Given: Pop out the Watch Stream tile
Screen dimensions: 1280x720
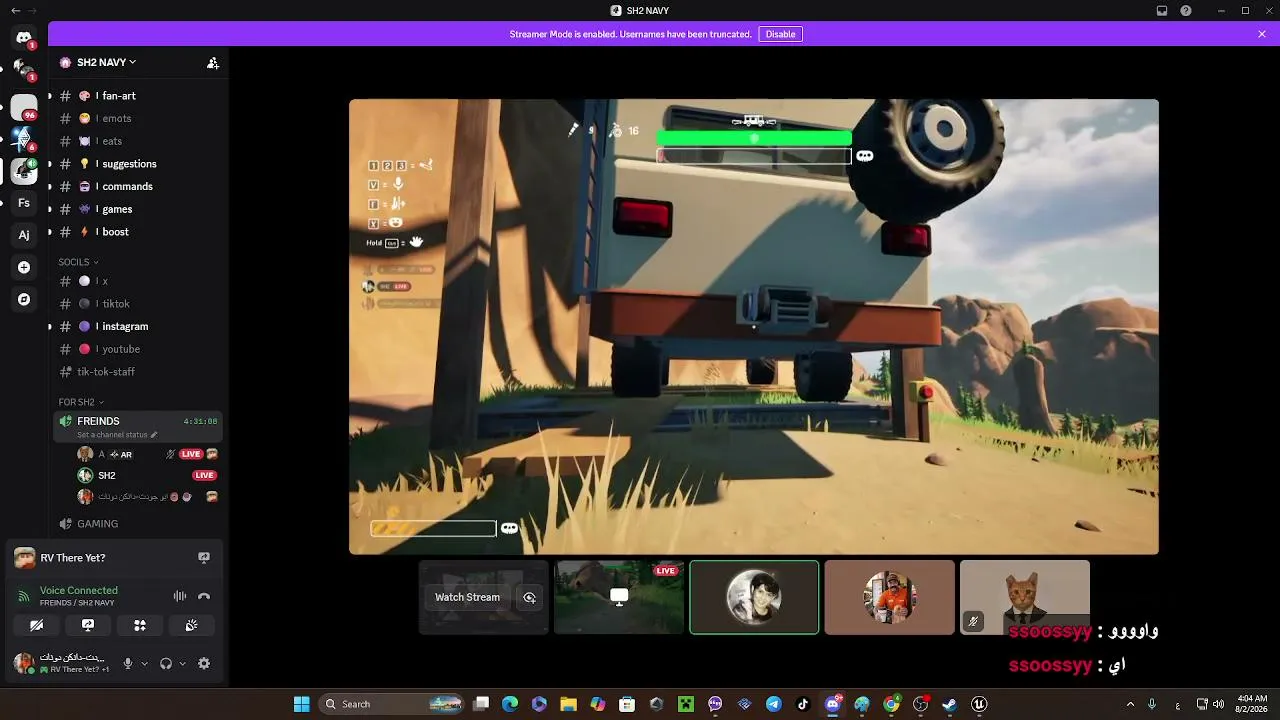Looking at the screenshot, I should (x=530, y=597).
